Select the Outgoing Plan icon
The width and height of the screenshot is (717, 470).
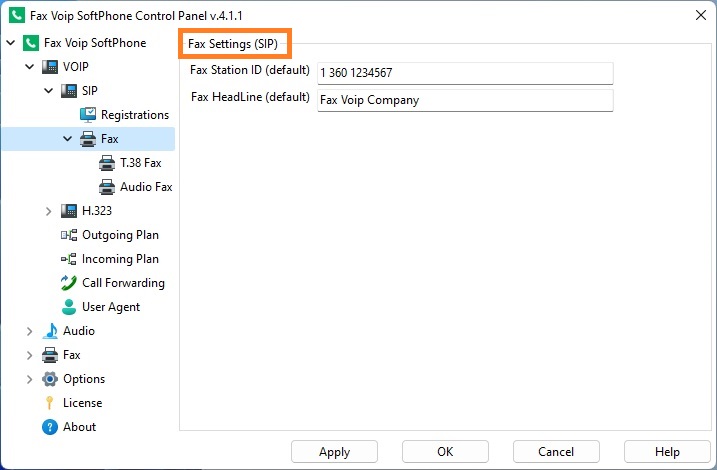(69, 235)
